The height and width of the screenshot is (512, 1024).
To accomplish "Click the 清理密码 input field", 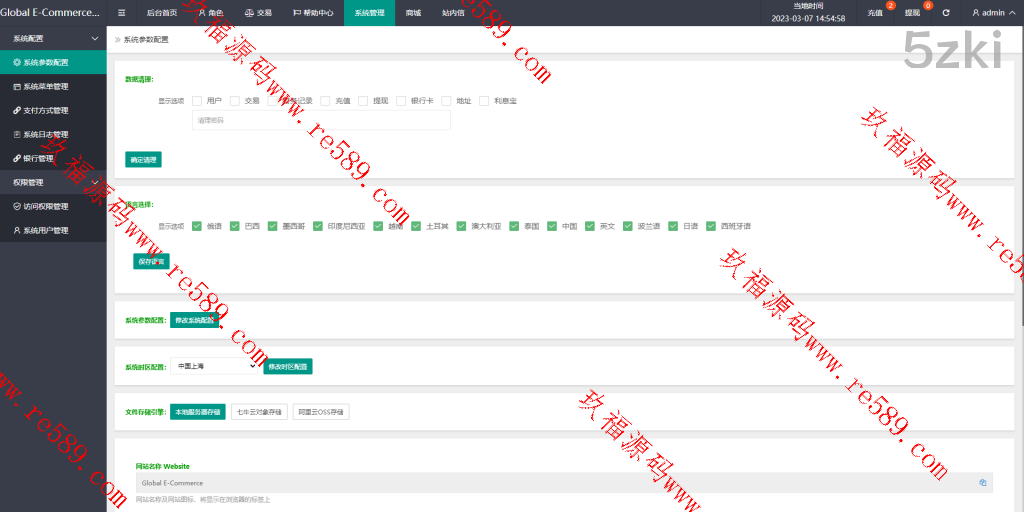I will click(320, 120).
